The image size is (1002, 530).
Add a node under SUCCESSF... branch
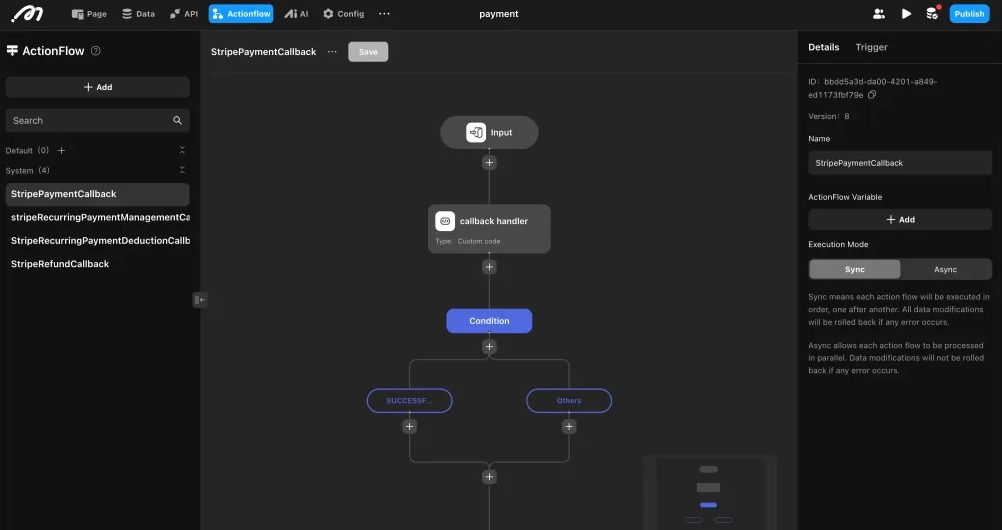click(410, 426)
